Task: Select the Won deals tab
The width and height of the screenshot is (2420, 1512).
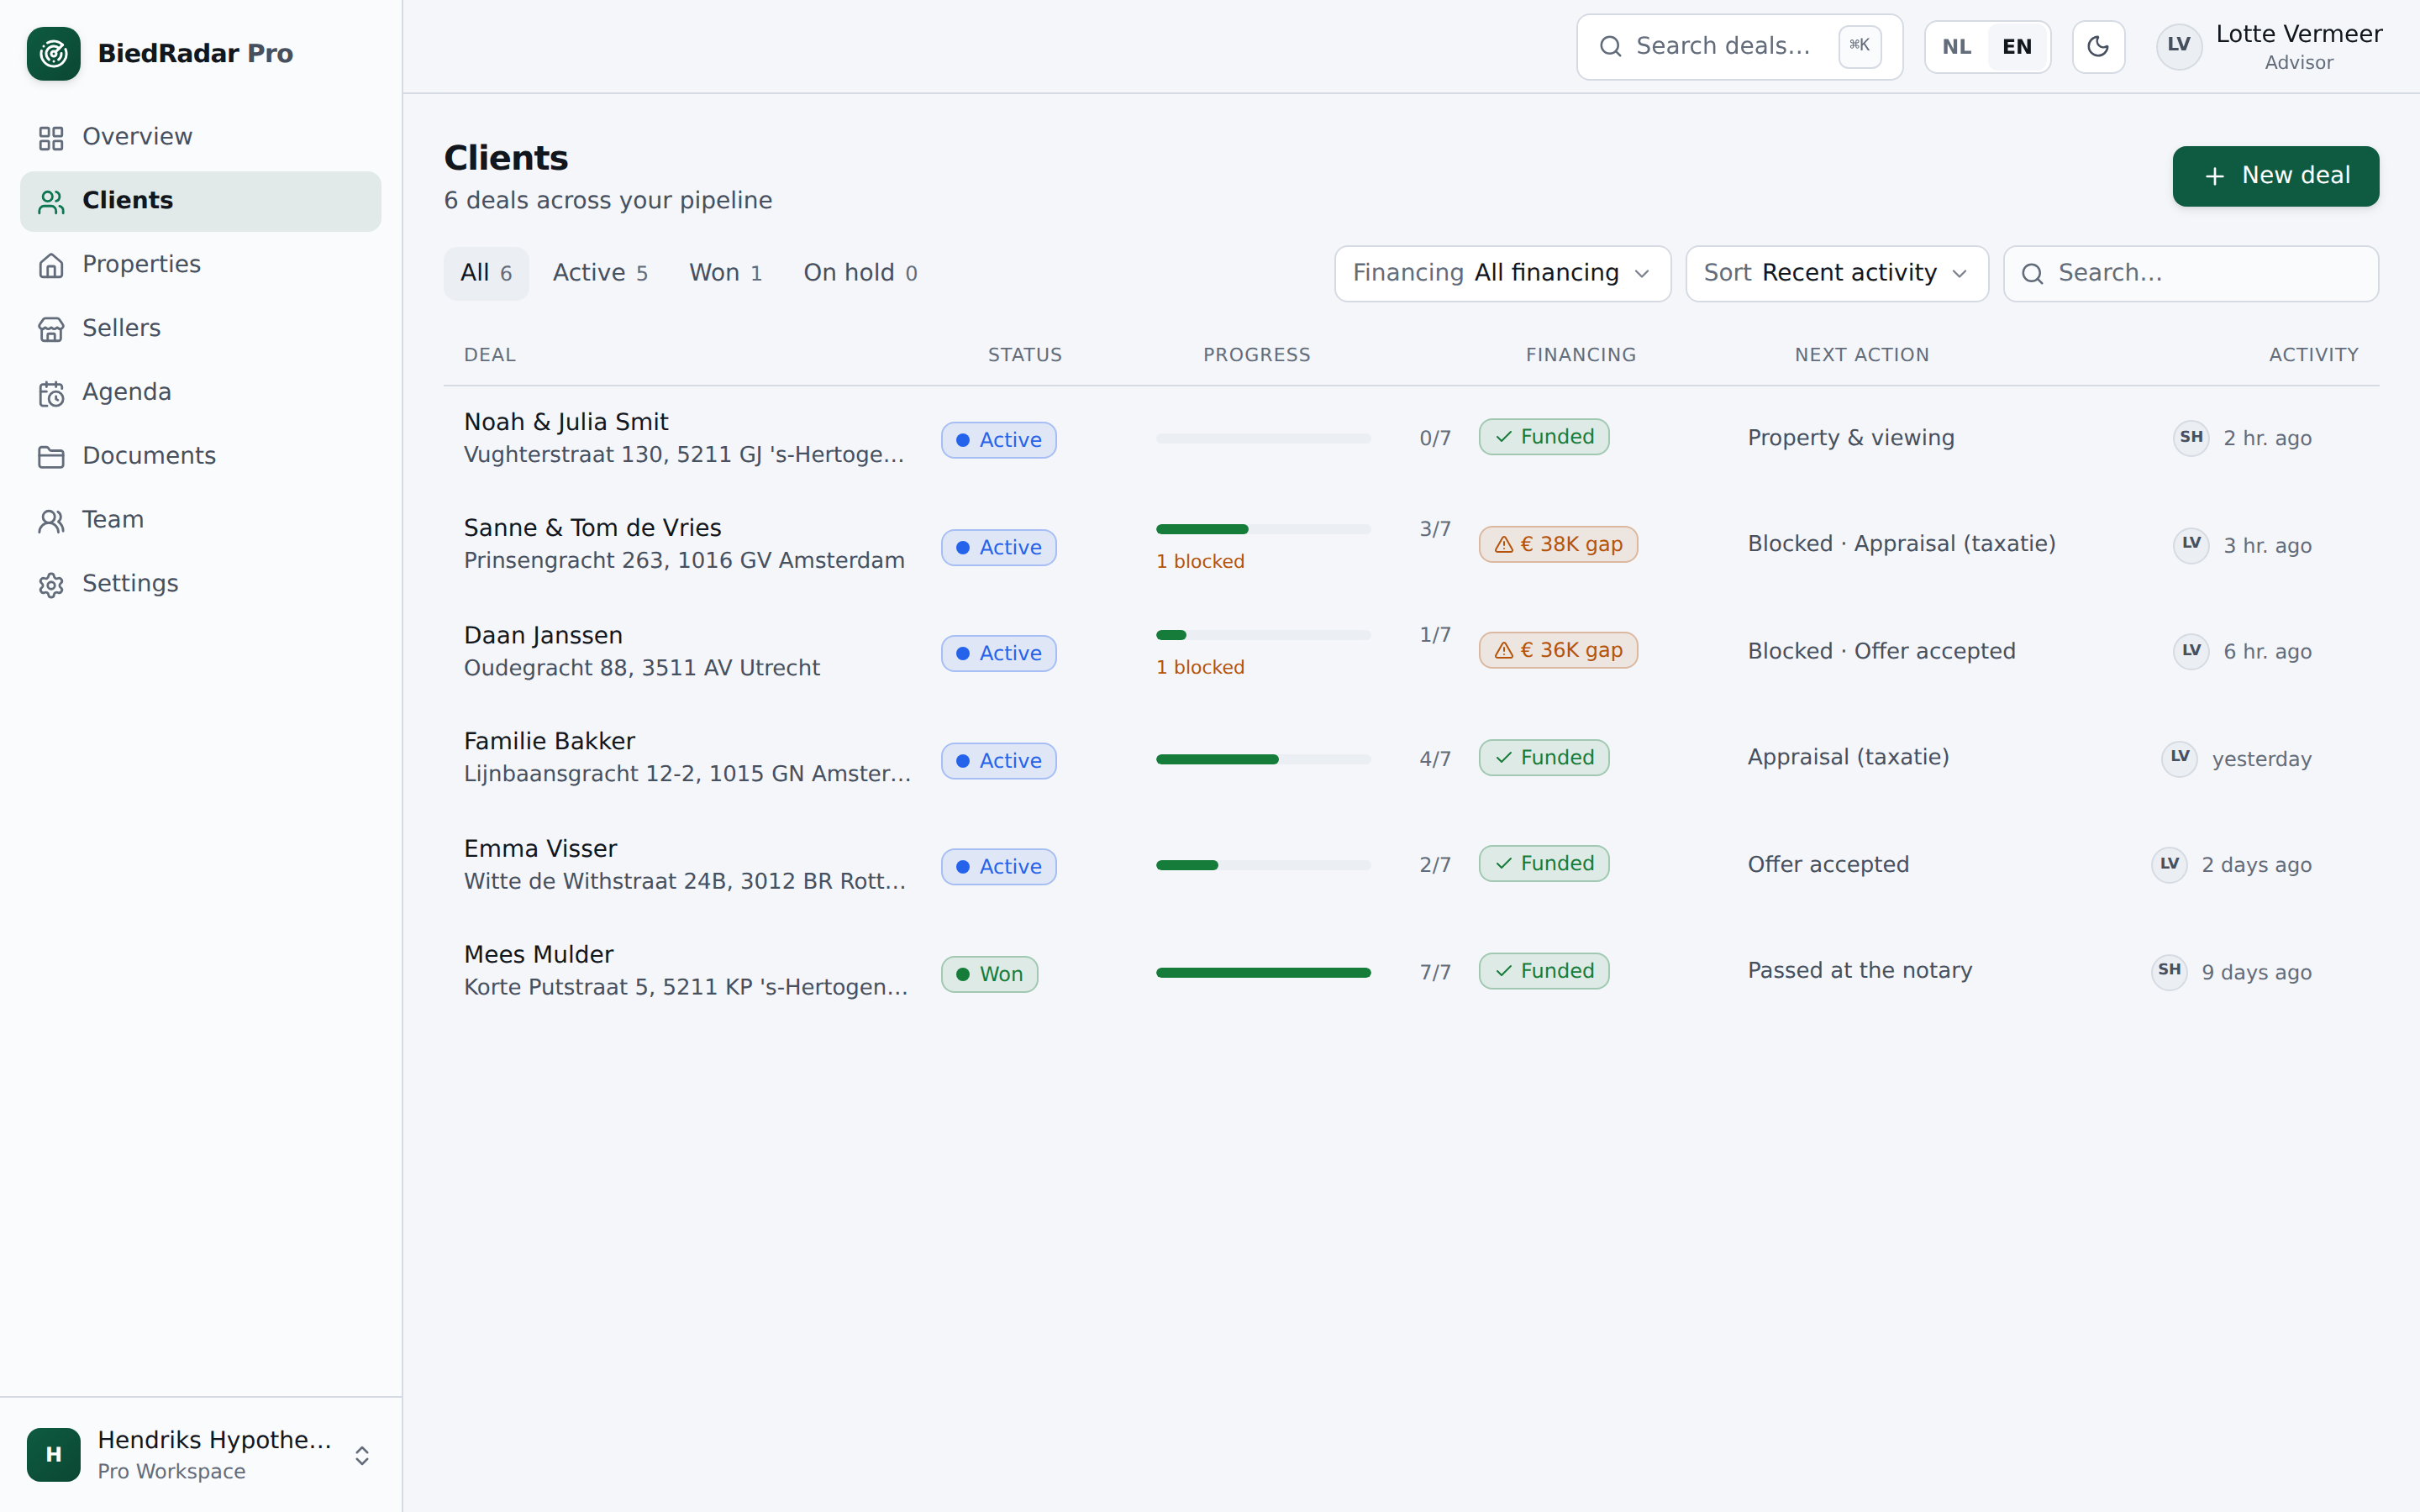Action: point(725,273)
